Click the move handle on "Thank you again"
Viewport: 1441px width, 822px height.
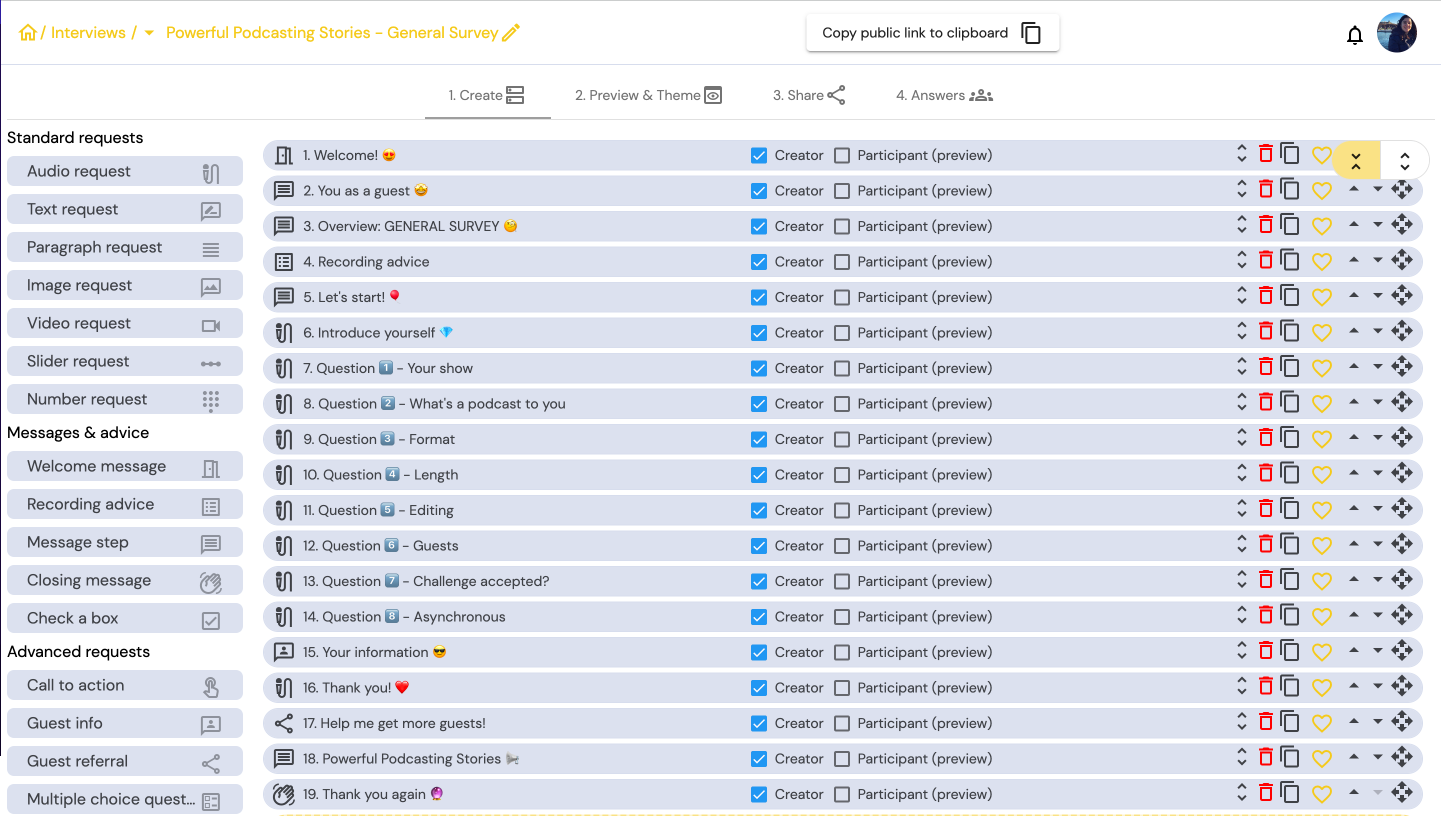click(1403, 792)
